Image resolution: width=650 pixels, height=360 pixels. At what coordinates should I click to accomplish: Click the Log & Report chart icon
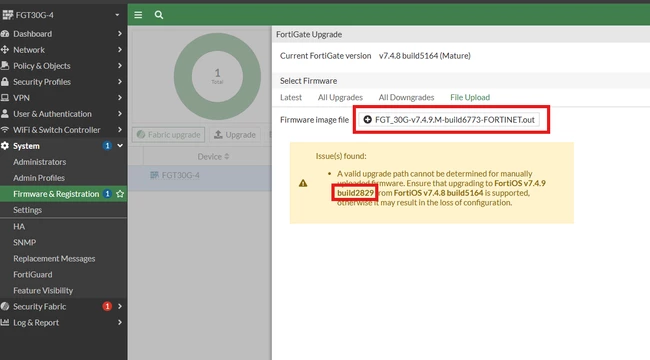pos(5,322)
